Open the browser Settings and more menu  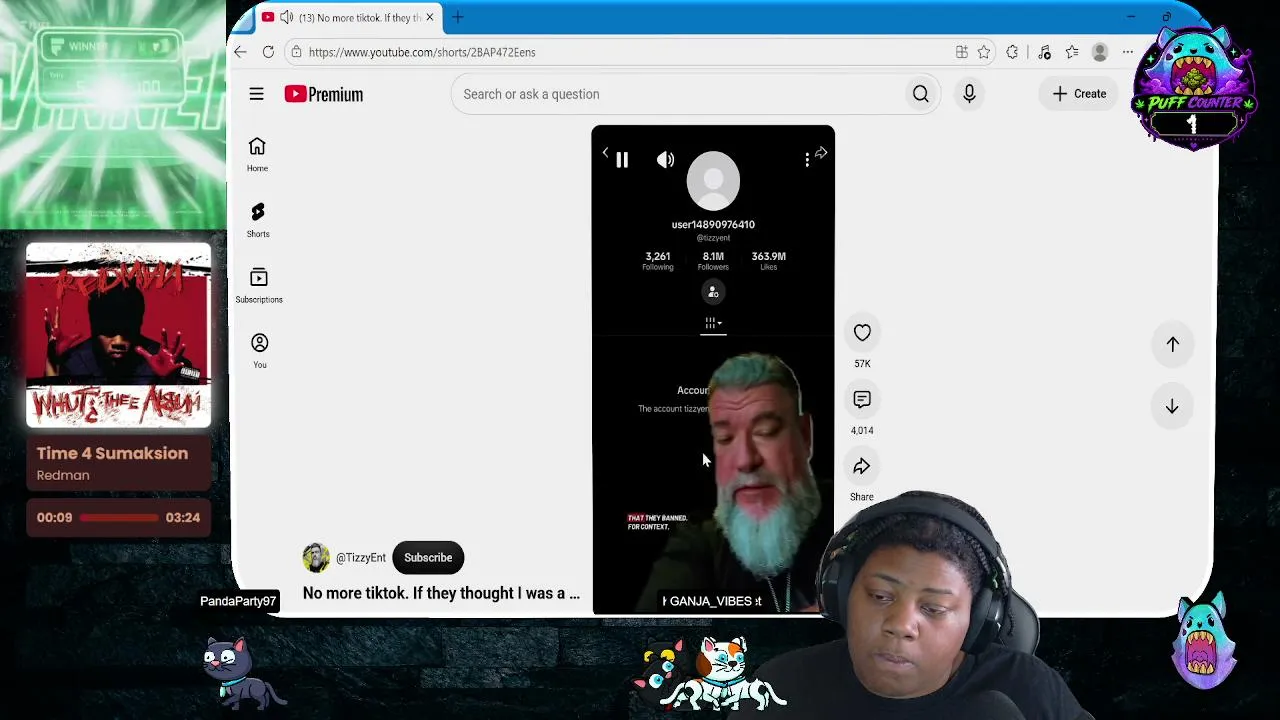(1128, 52)
